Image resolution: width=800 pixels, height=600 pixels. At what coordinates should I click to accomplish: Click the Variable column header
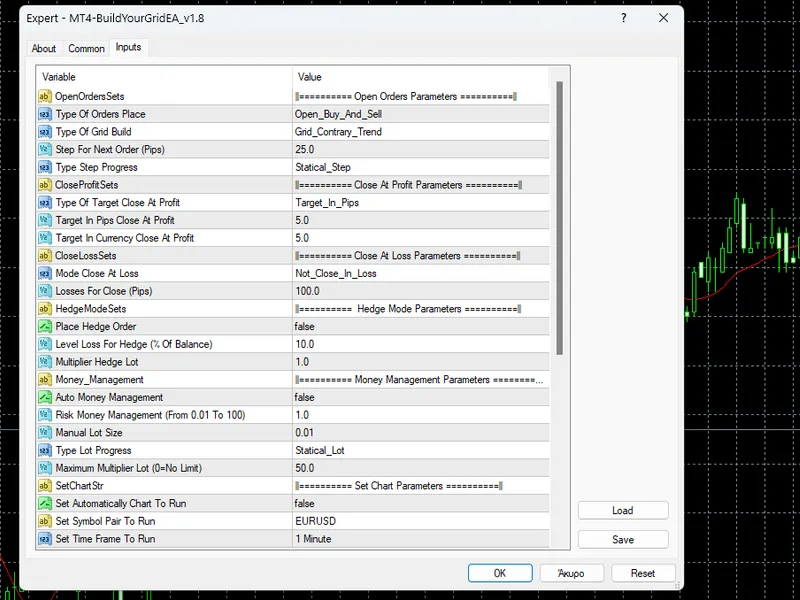pyautogui.click(x=164, y=77)
